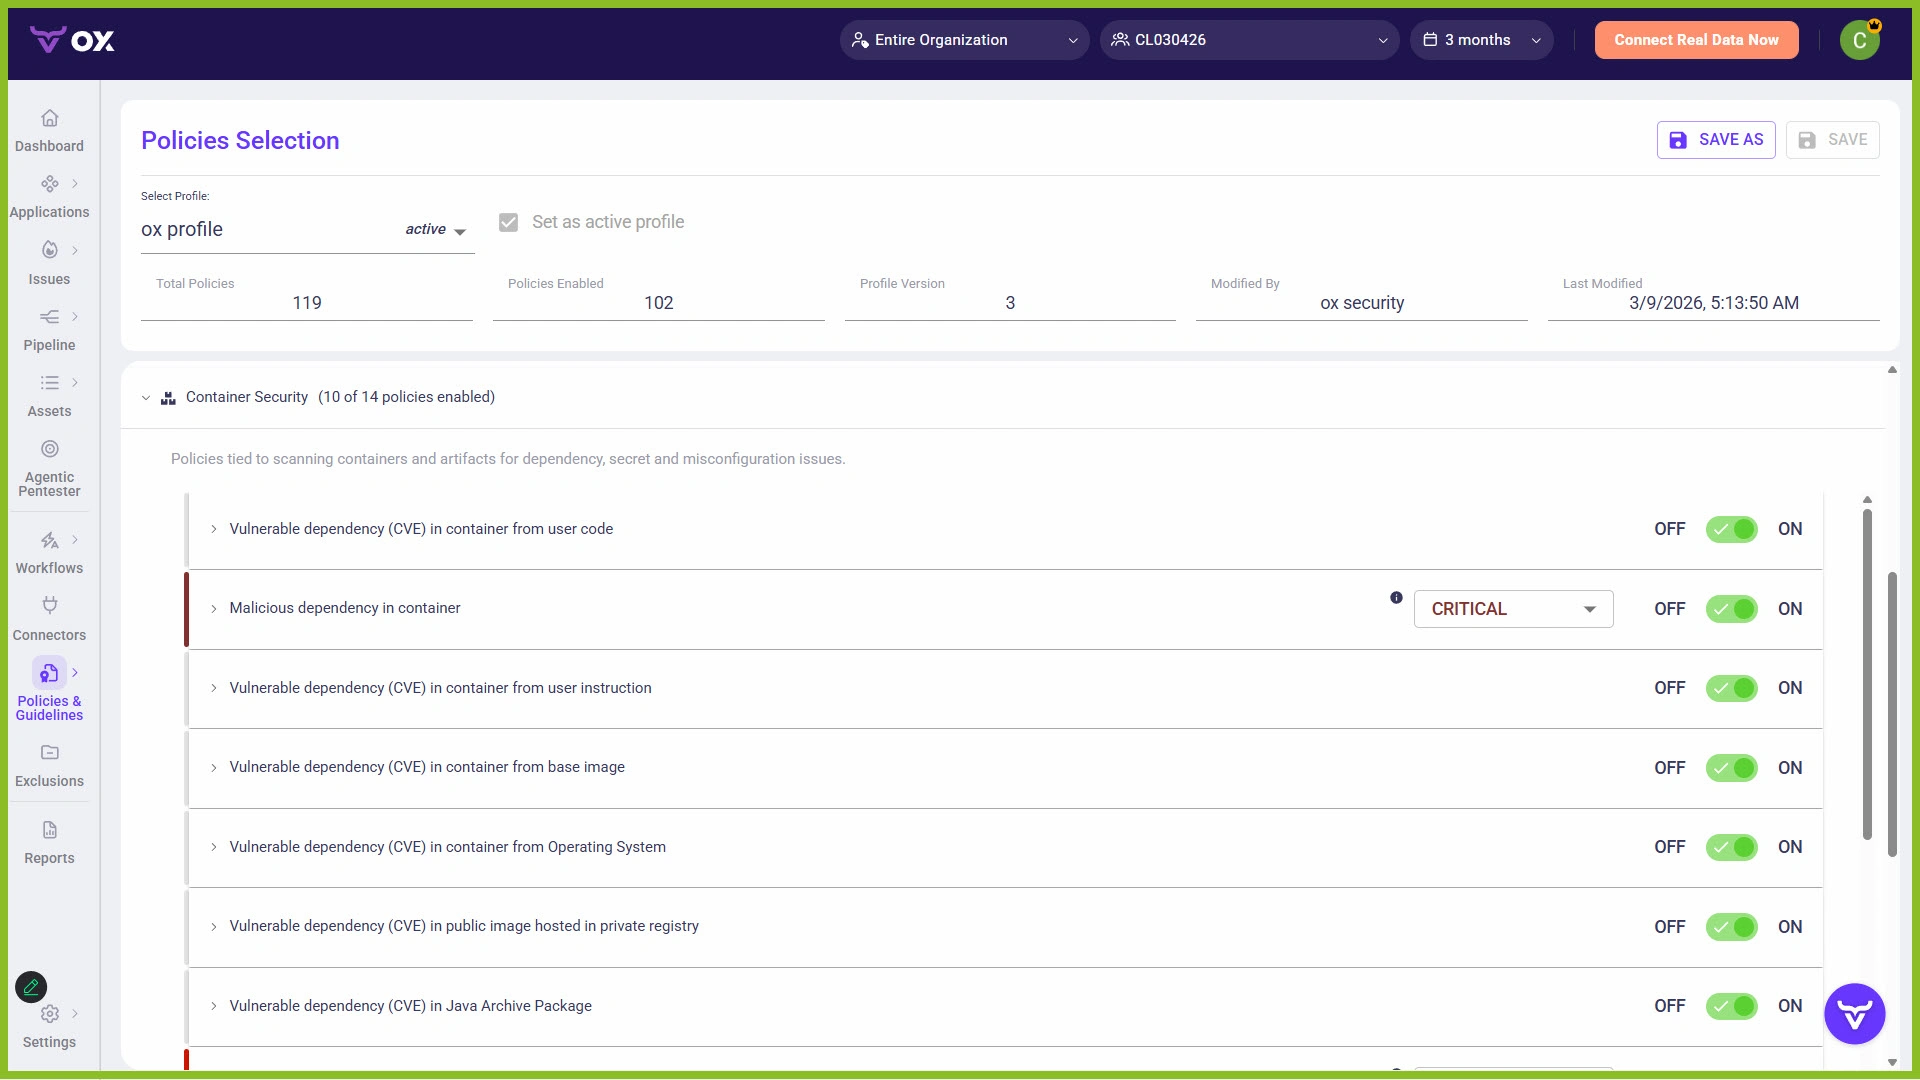Open the 3 months time range dropdown

pyautogui.click(x=1481, y=40)
